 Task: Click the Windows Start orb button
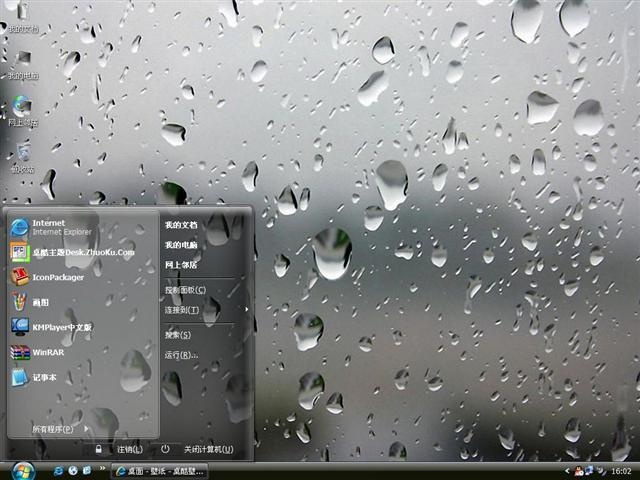tap(23, 471)
